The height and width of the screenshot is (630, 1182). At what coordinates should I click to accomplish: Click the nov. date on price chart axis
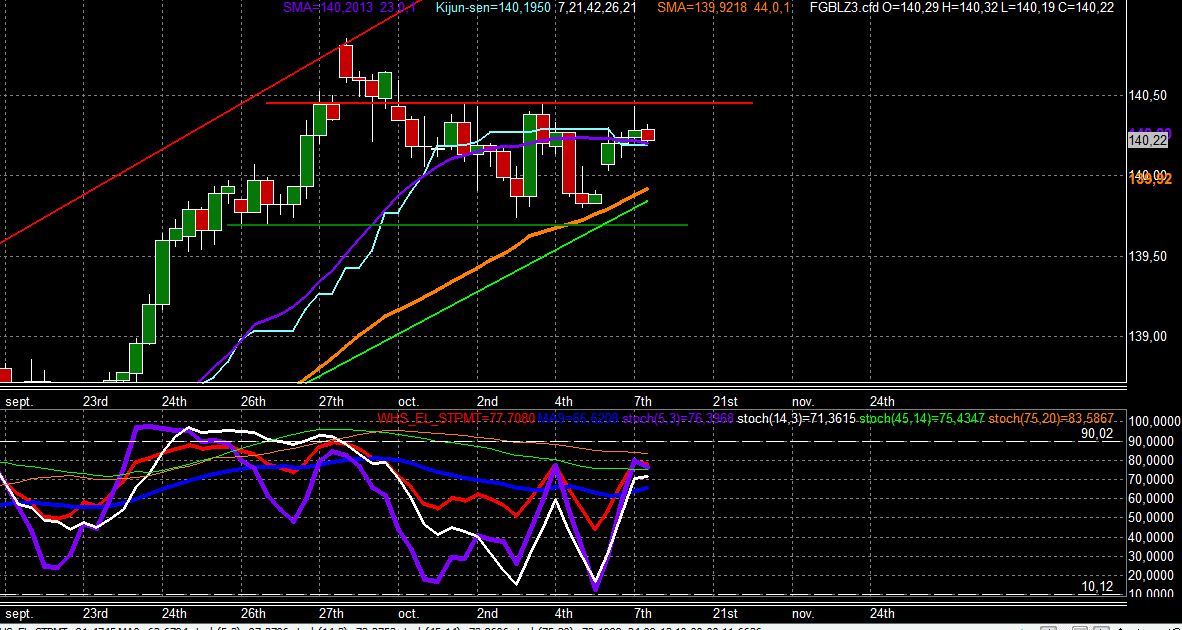[x=803, y=401]
